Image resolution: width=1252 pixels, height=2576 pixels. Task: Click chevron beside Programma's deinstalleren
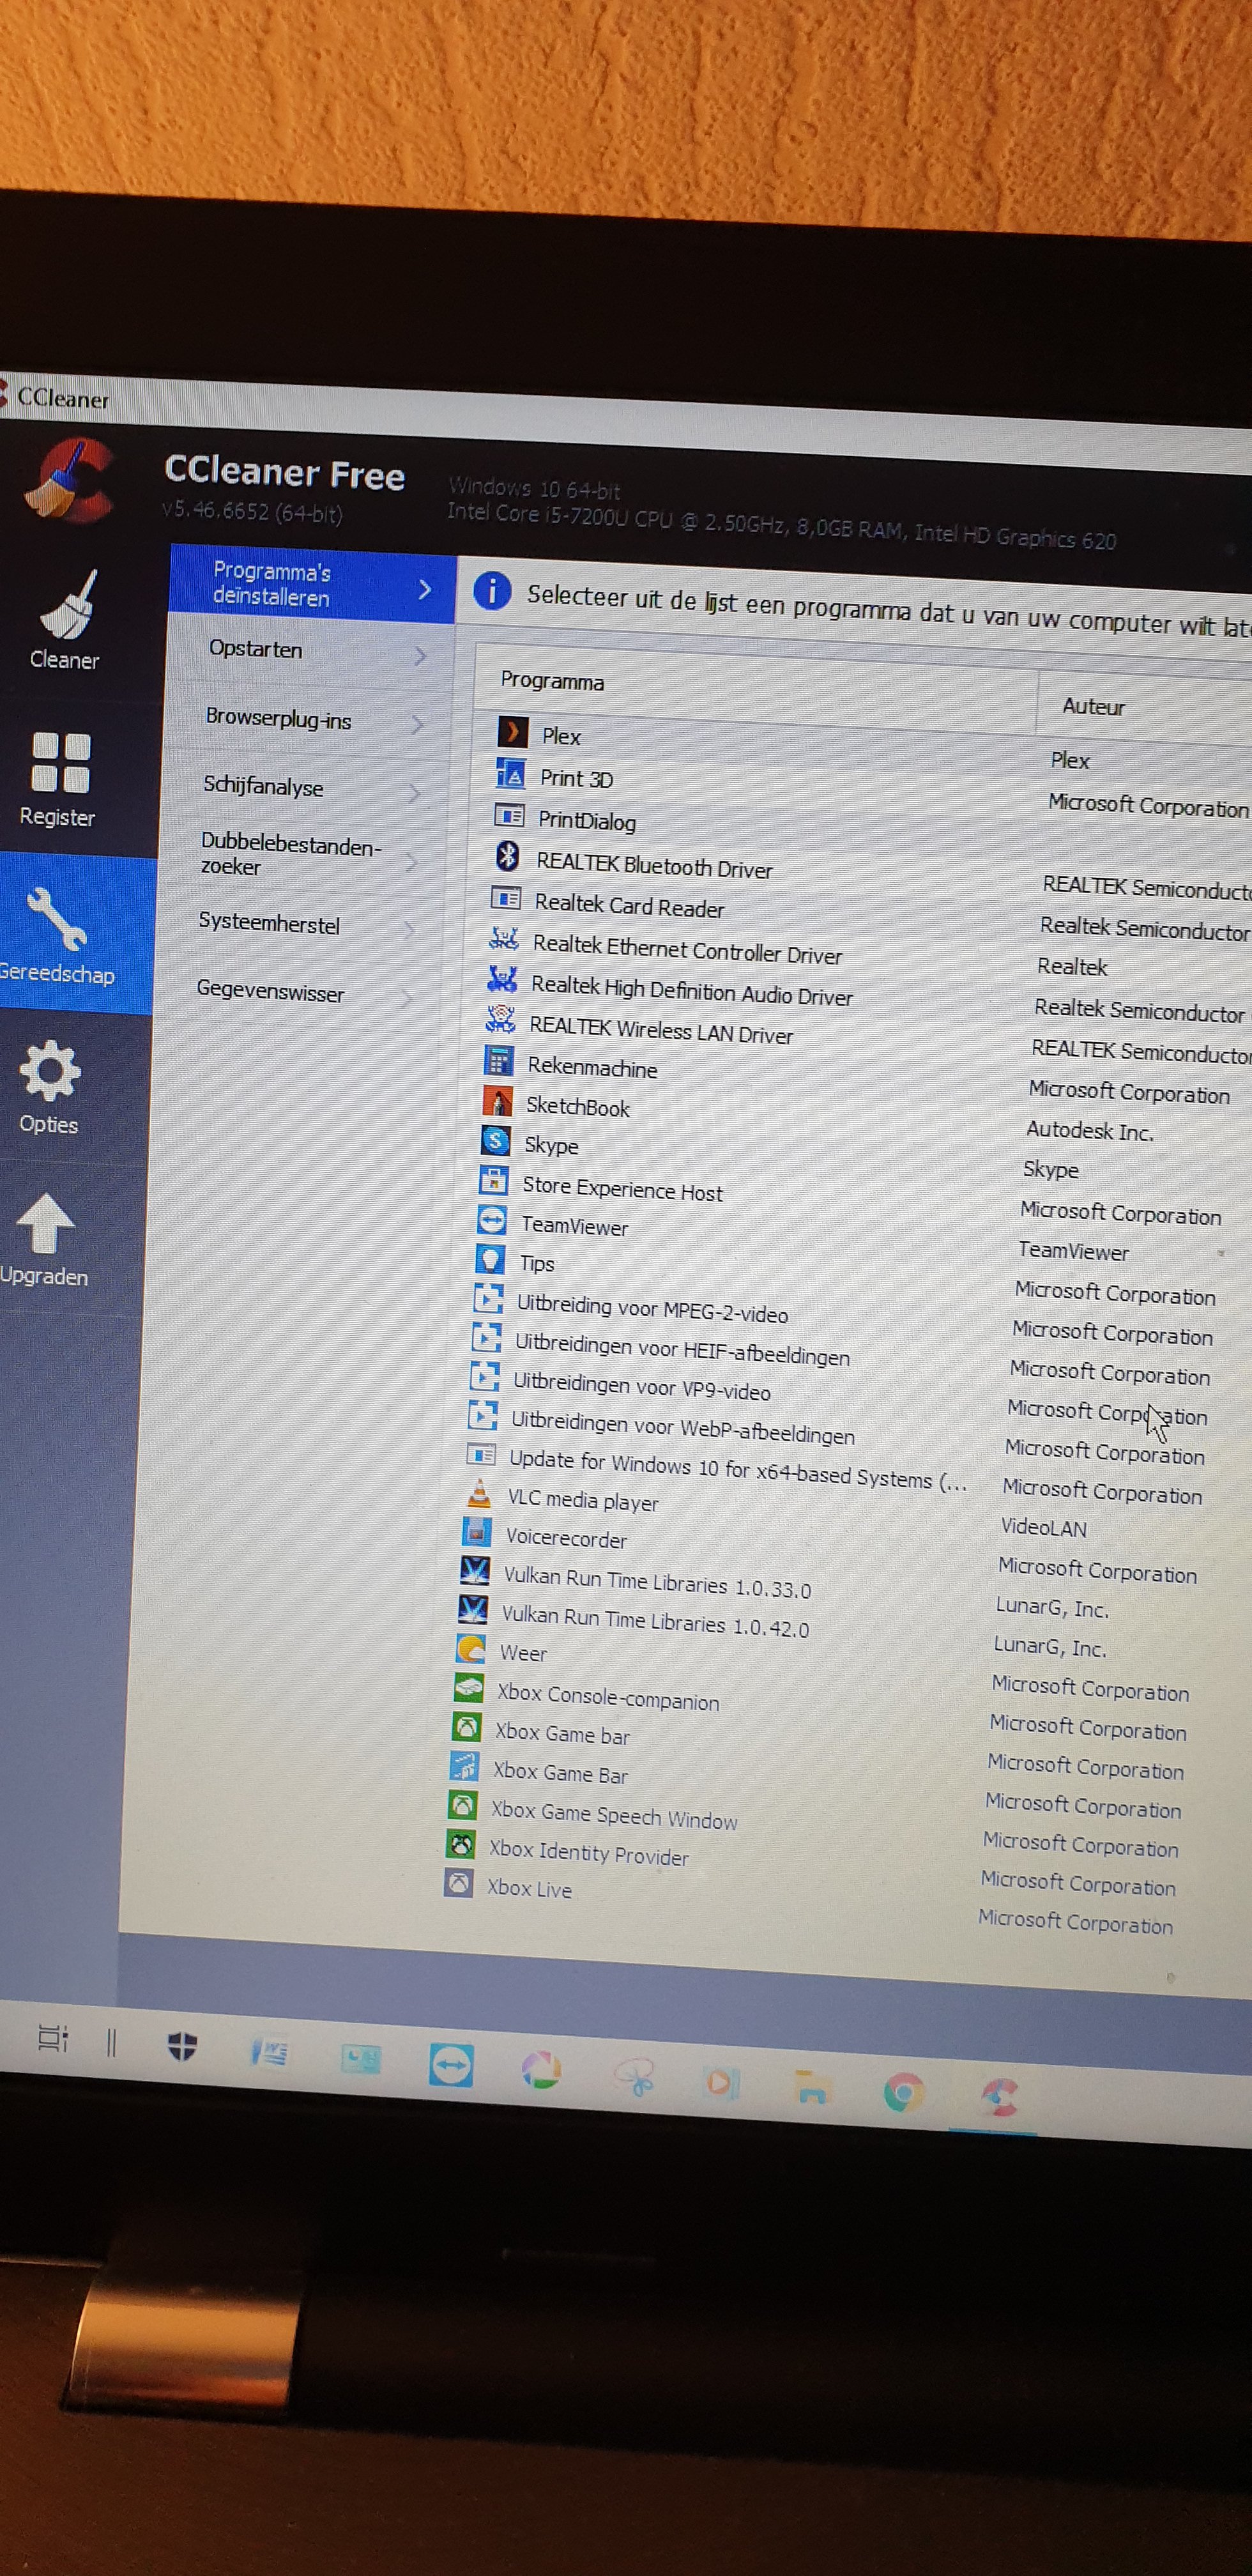425,590
